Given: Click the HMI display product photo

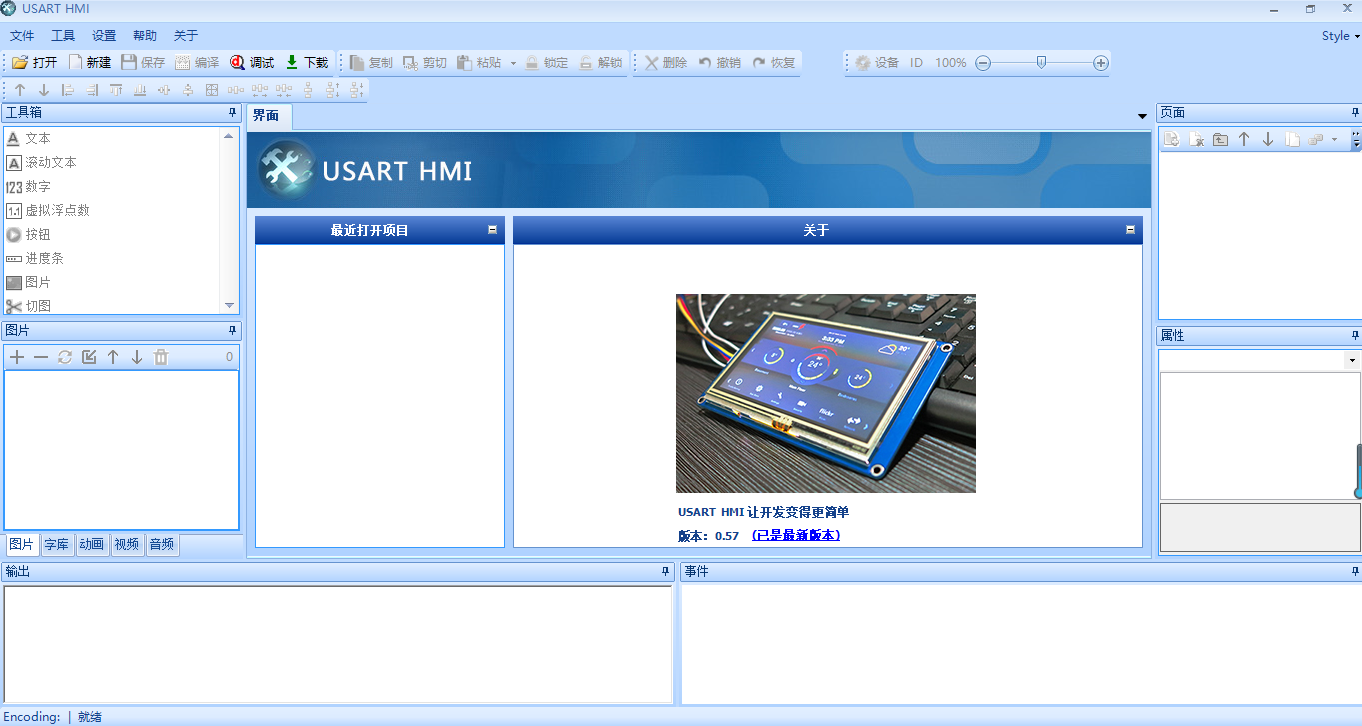Looking at the screenshot, I should pyautogui.click(x=826, y=393).
